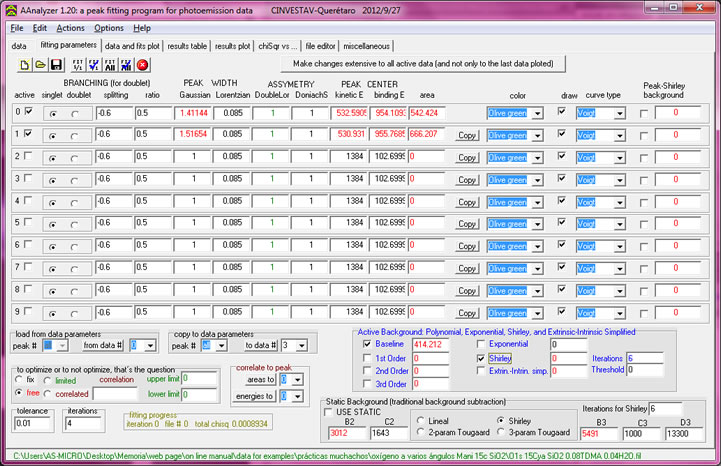Click the Copy button for peak 1
Viewport: 721px width, 466px height.
coord(466,134)
